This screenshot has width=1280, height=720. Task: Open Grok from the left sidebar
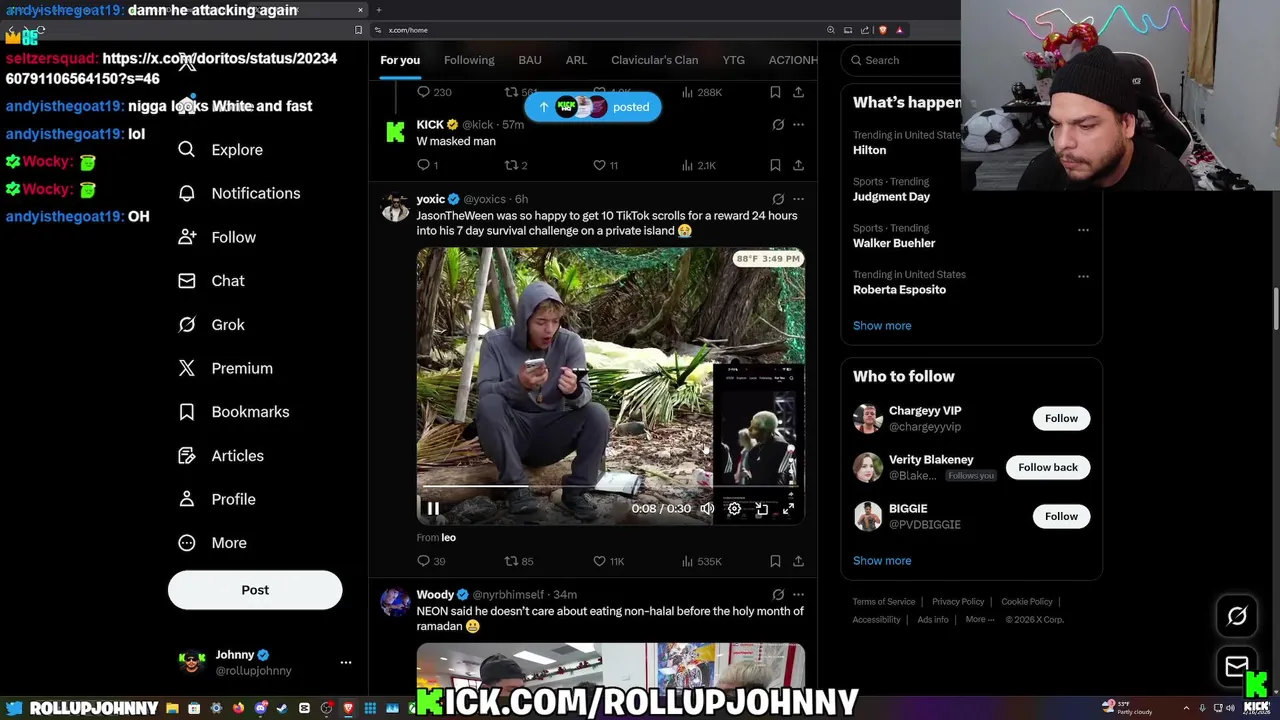(211, 325)
